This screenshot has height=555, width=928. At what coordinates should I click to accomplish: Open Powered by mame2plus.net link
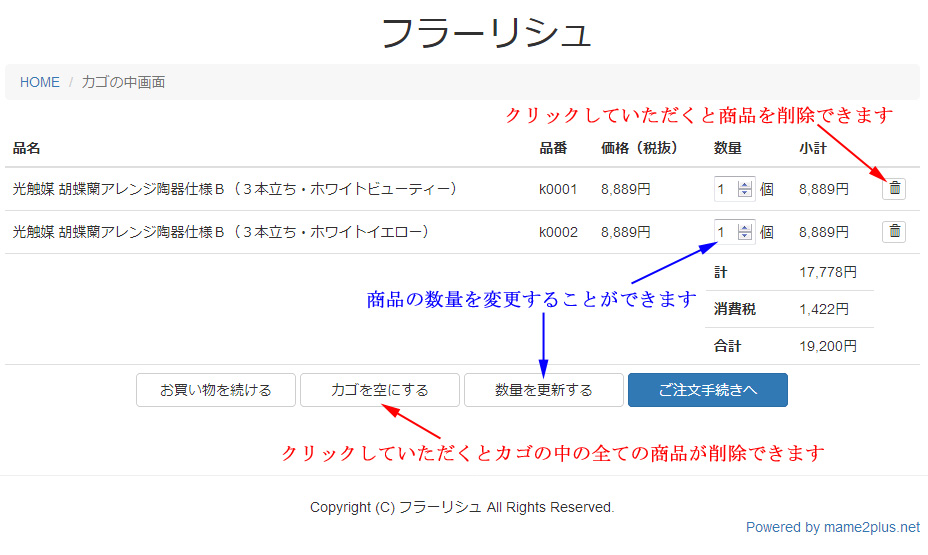832,527
